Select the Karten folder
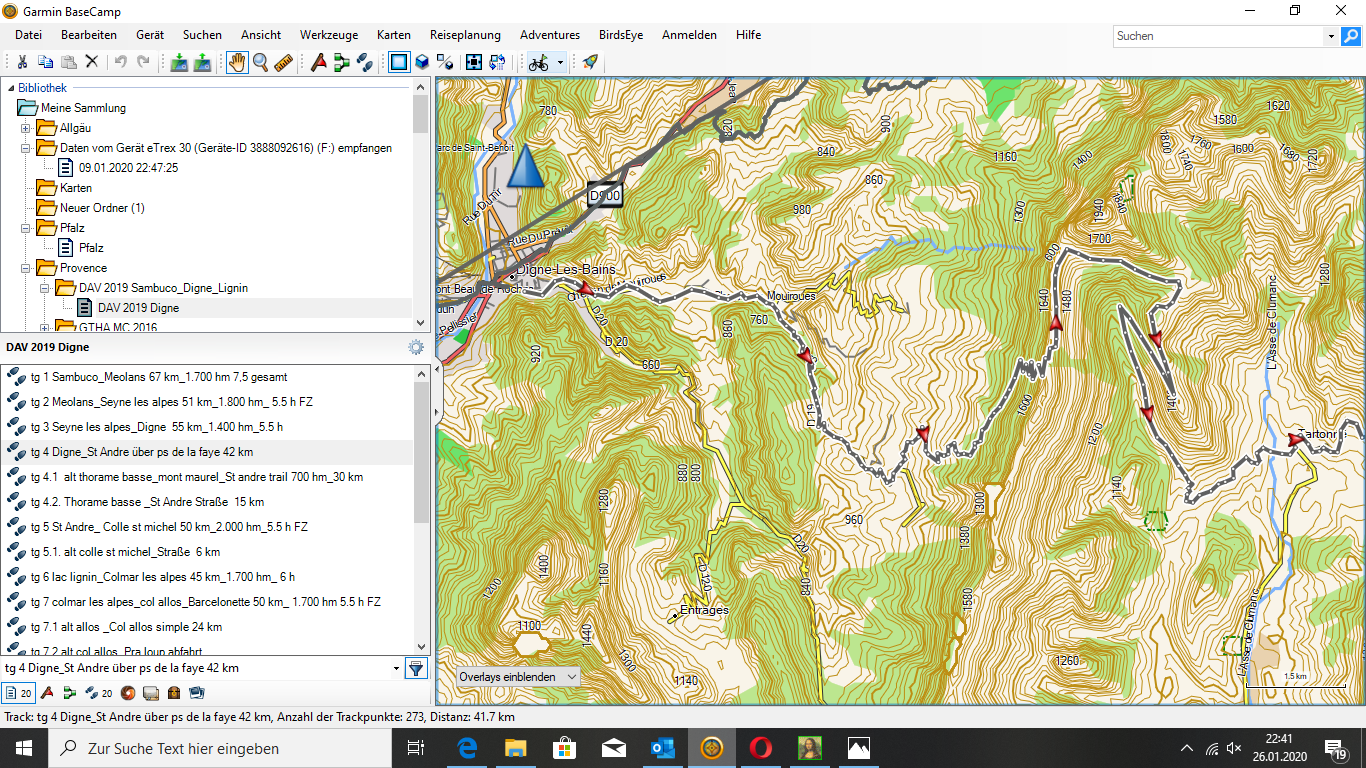 point(75,188)
